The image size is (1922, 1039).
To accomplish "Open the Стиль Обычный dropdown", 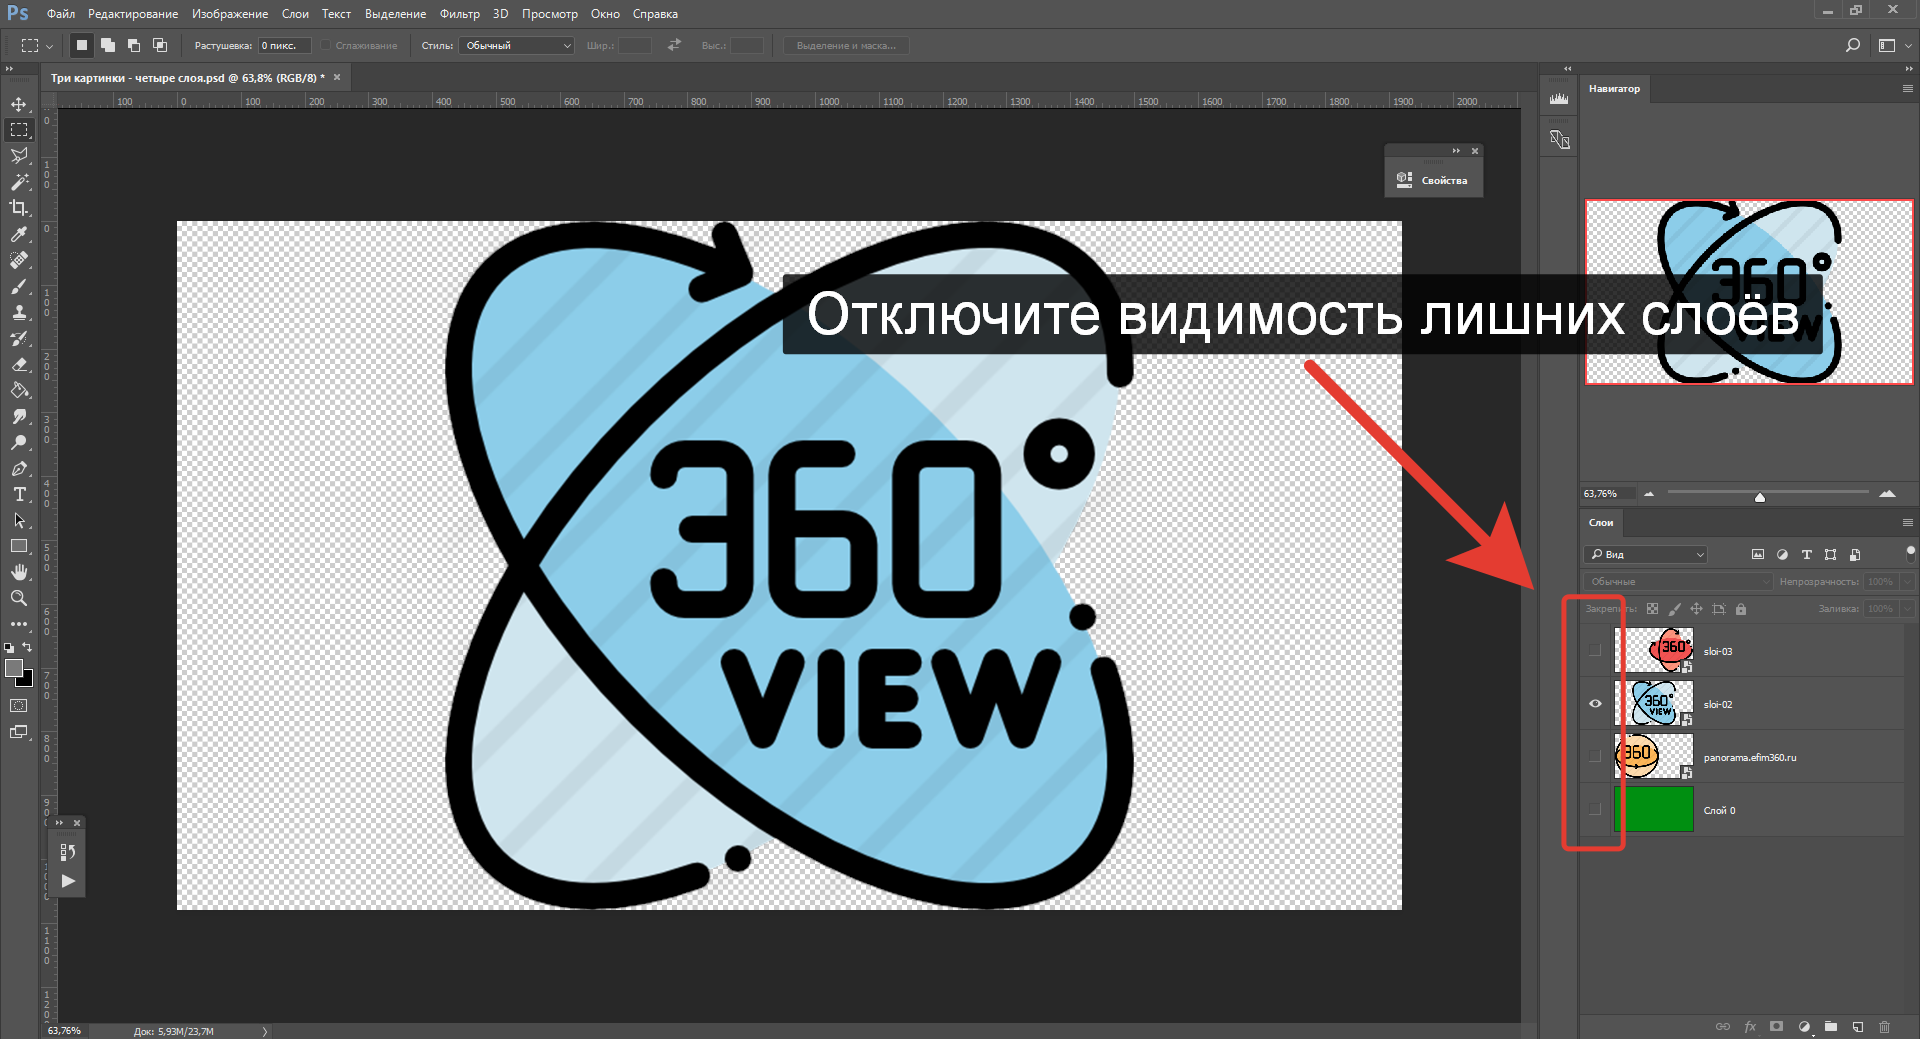I will (x=517, y=45).
